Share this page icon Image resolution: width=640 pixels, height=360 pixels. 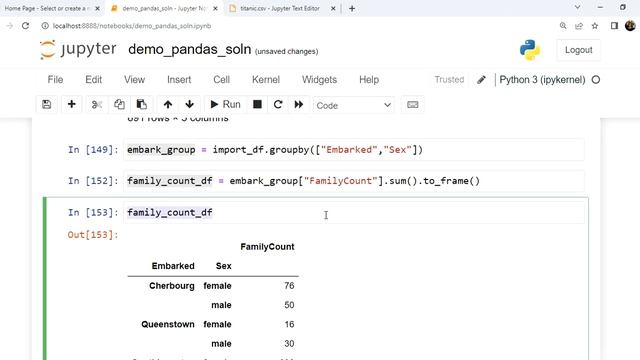[579, 26]
